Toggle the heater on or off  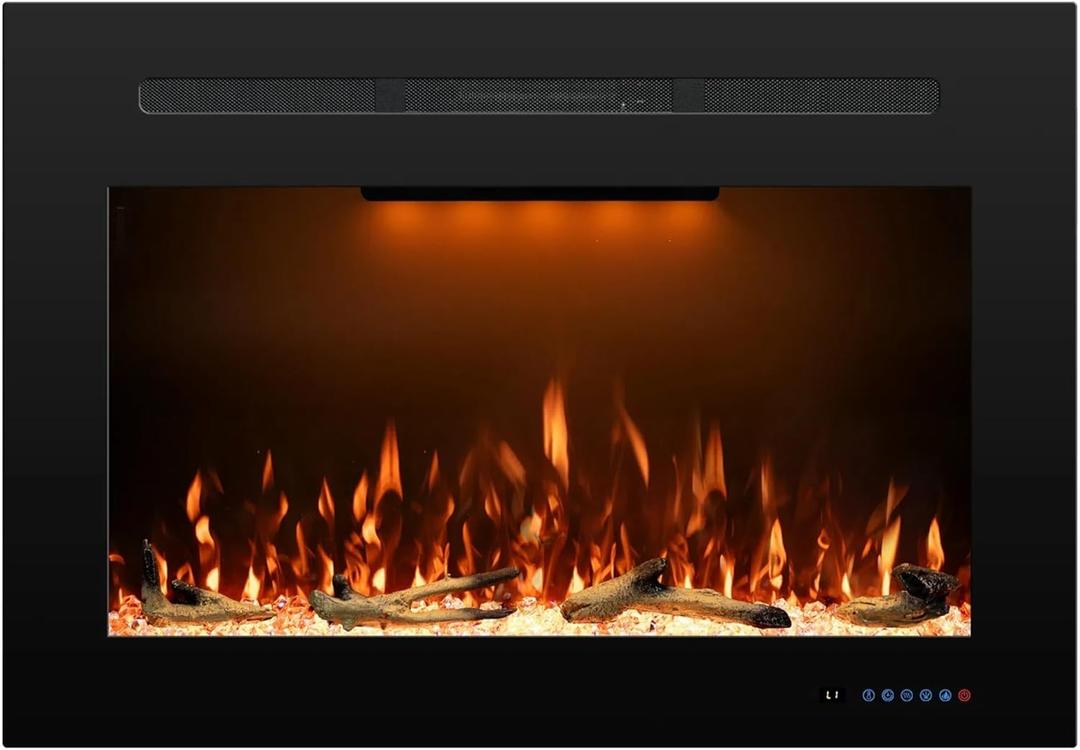pyautogui.click(x=964, y=695)
